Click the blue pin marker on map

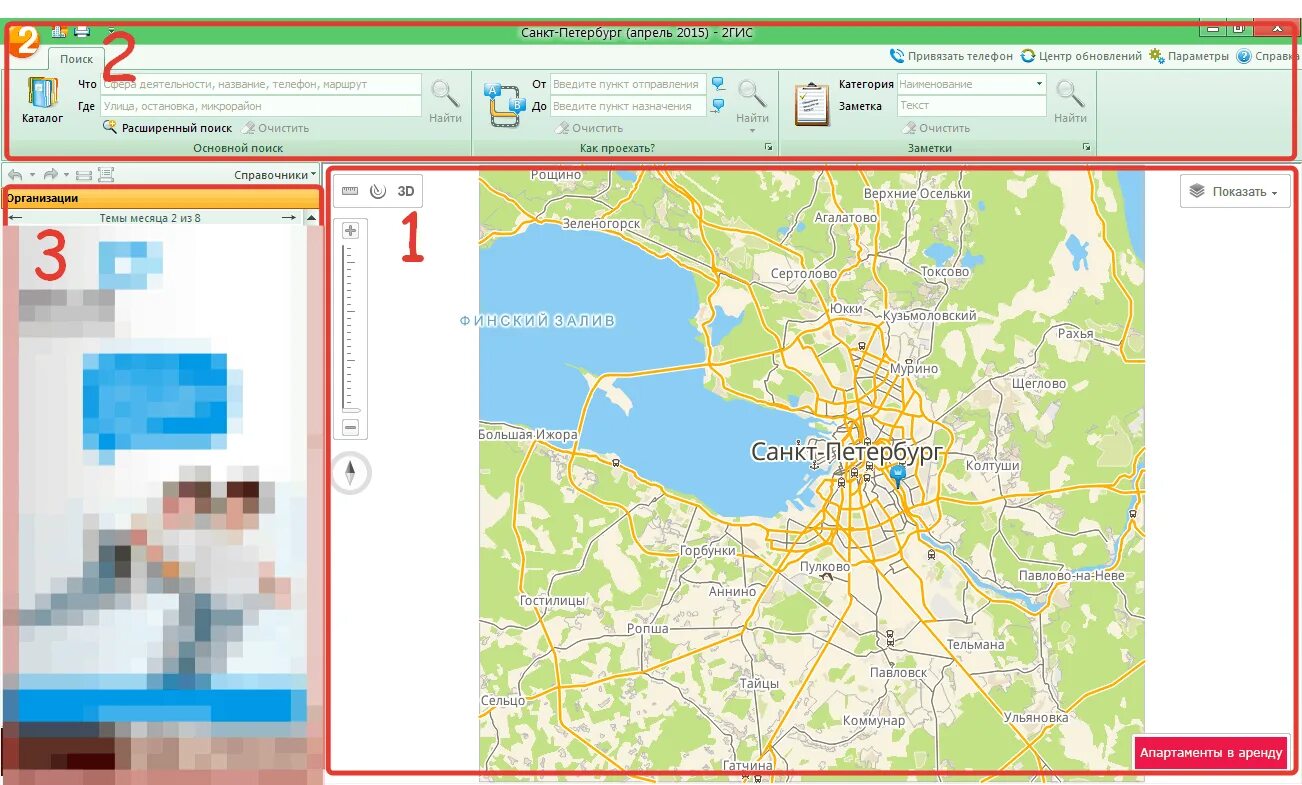[x=898, y=476]
